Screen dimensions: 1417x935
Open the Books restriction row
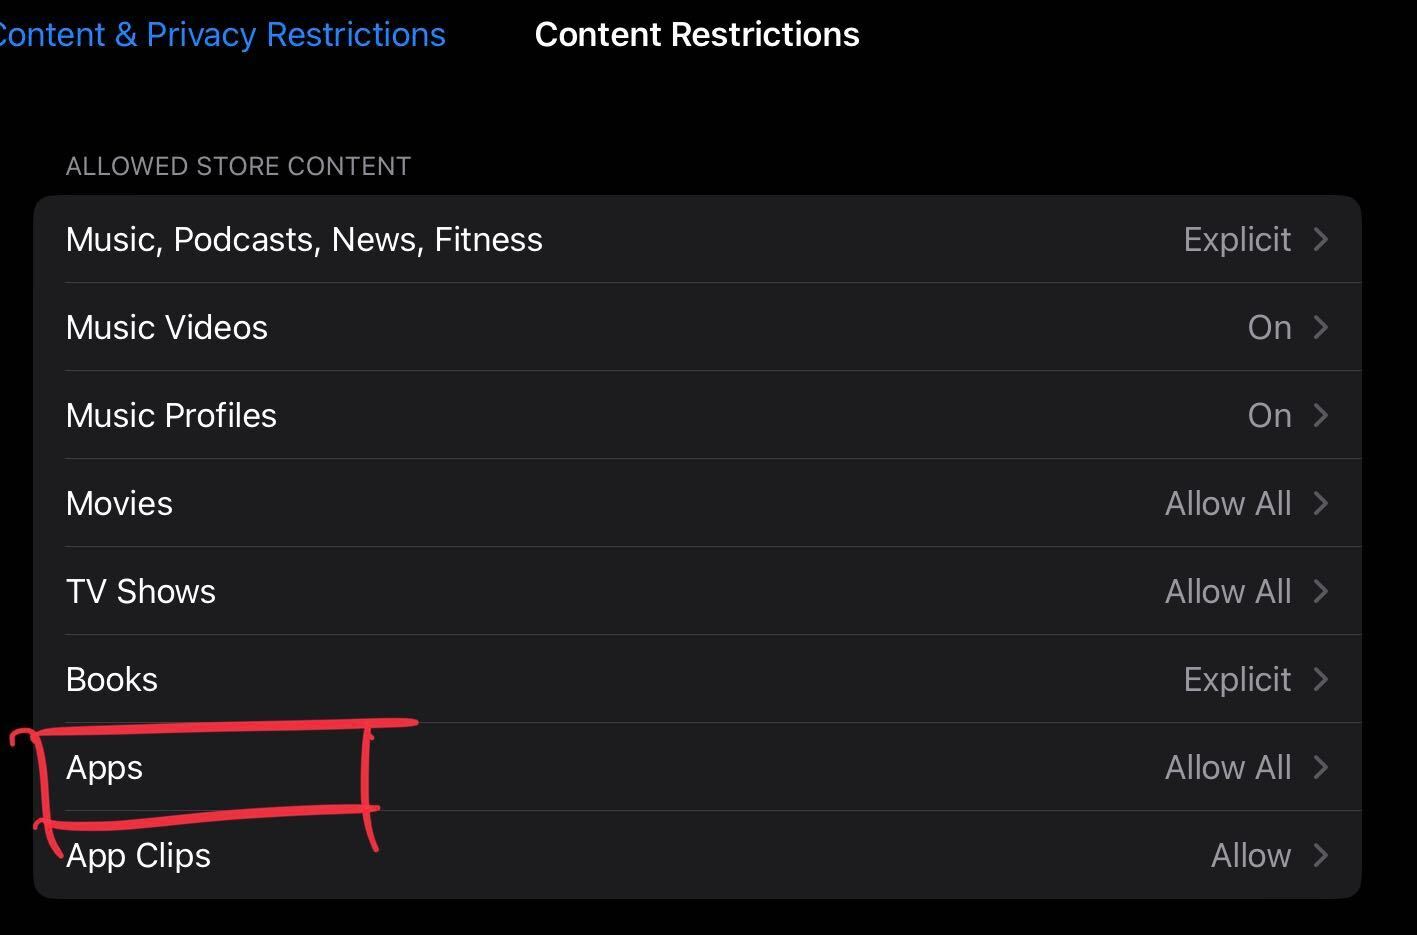click(x=697, y=679)
